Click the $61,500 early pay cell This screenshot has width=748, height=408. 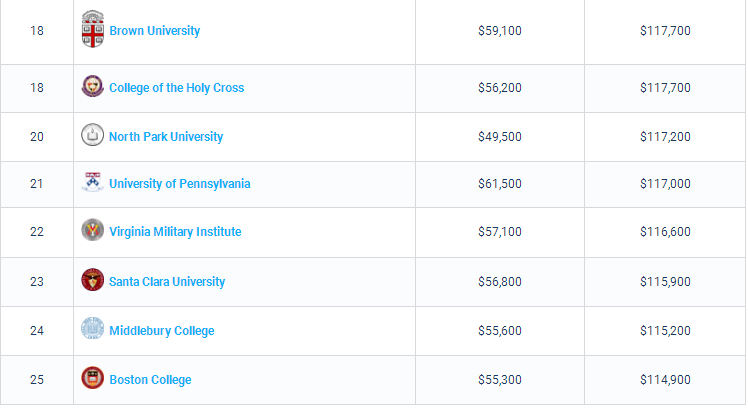pos(500,184)
